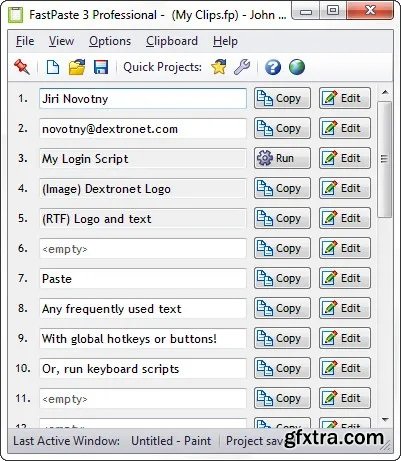The height and width of the screenshot is (461, 401).
Task: Click the blue question mark help icon
Action: (273, 67)
